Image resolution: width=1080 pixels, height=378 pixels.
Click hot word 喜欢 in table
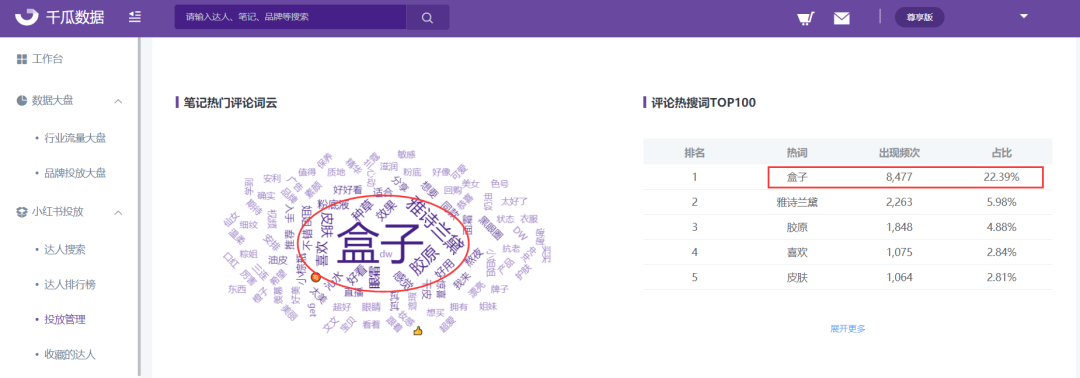coord(797,252)
